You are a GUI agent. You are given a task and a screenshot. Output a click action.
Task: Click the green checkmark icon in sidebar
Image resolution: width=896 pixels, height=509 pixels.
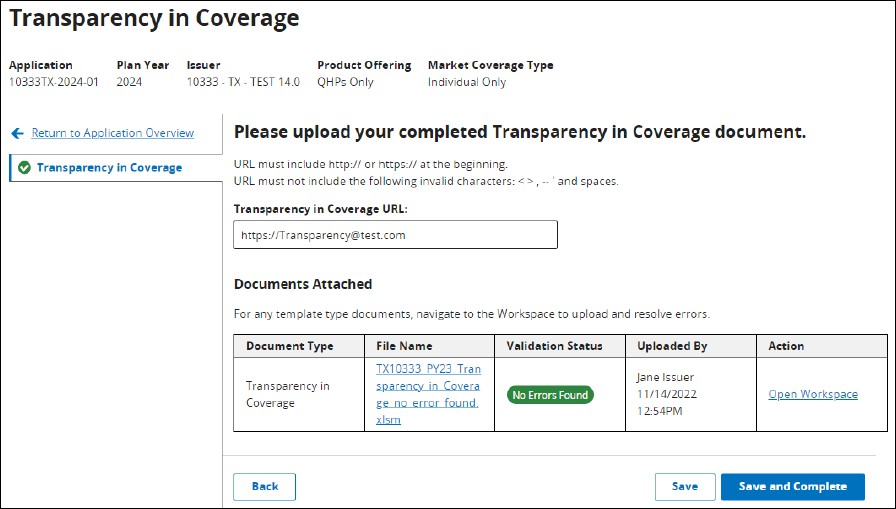24,168
